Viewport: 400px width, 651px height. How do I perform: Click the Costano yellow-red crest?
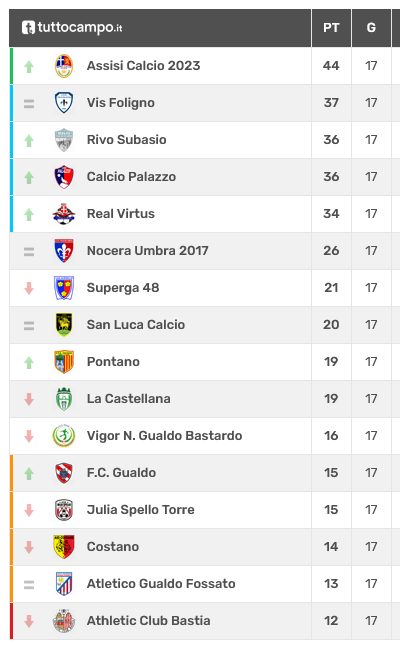click(64, 547)
